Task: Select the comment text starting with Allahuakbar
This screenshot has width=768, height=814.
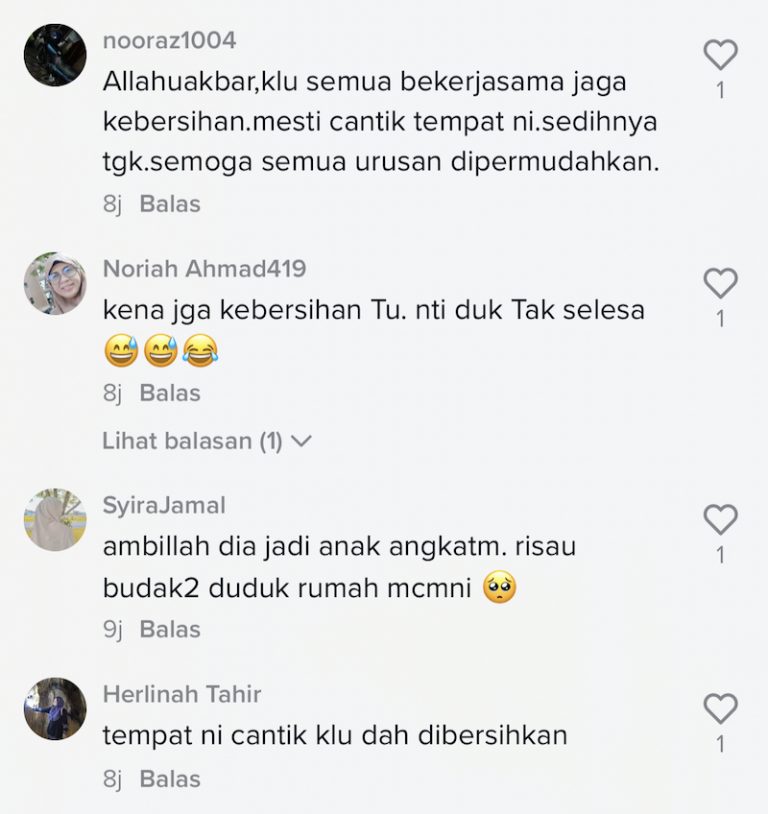Action: tap(381, 122)
